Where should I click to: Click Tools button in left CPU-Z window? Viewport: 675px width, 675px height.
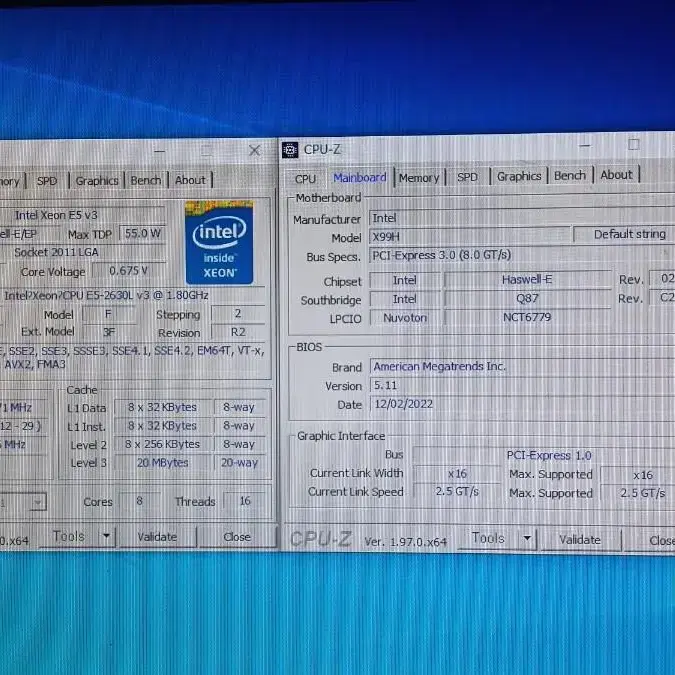point(68,536)
